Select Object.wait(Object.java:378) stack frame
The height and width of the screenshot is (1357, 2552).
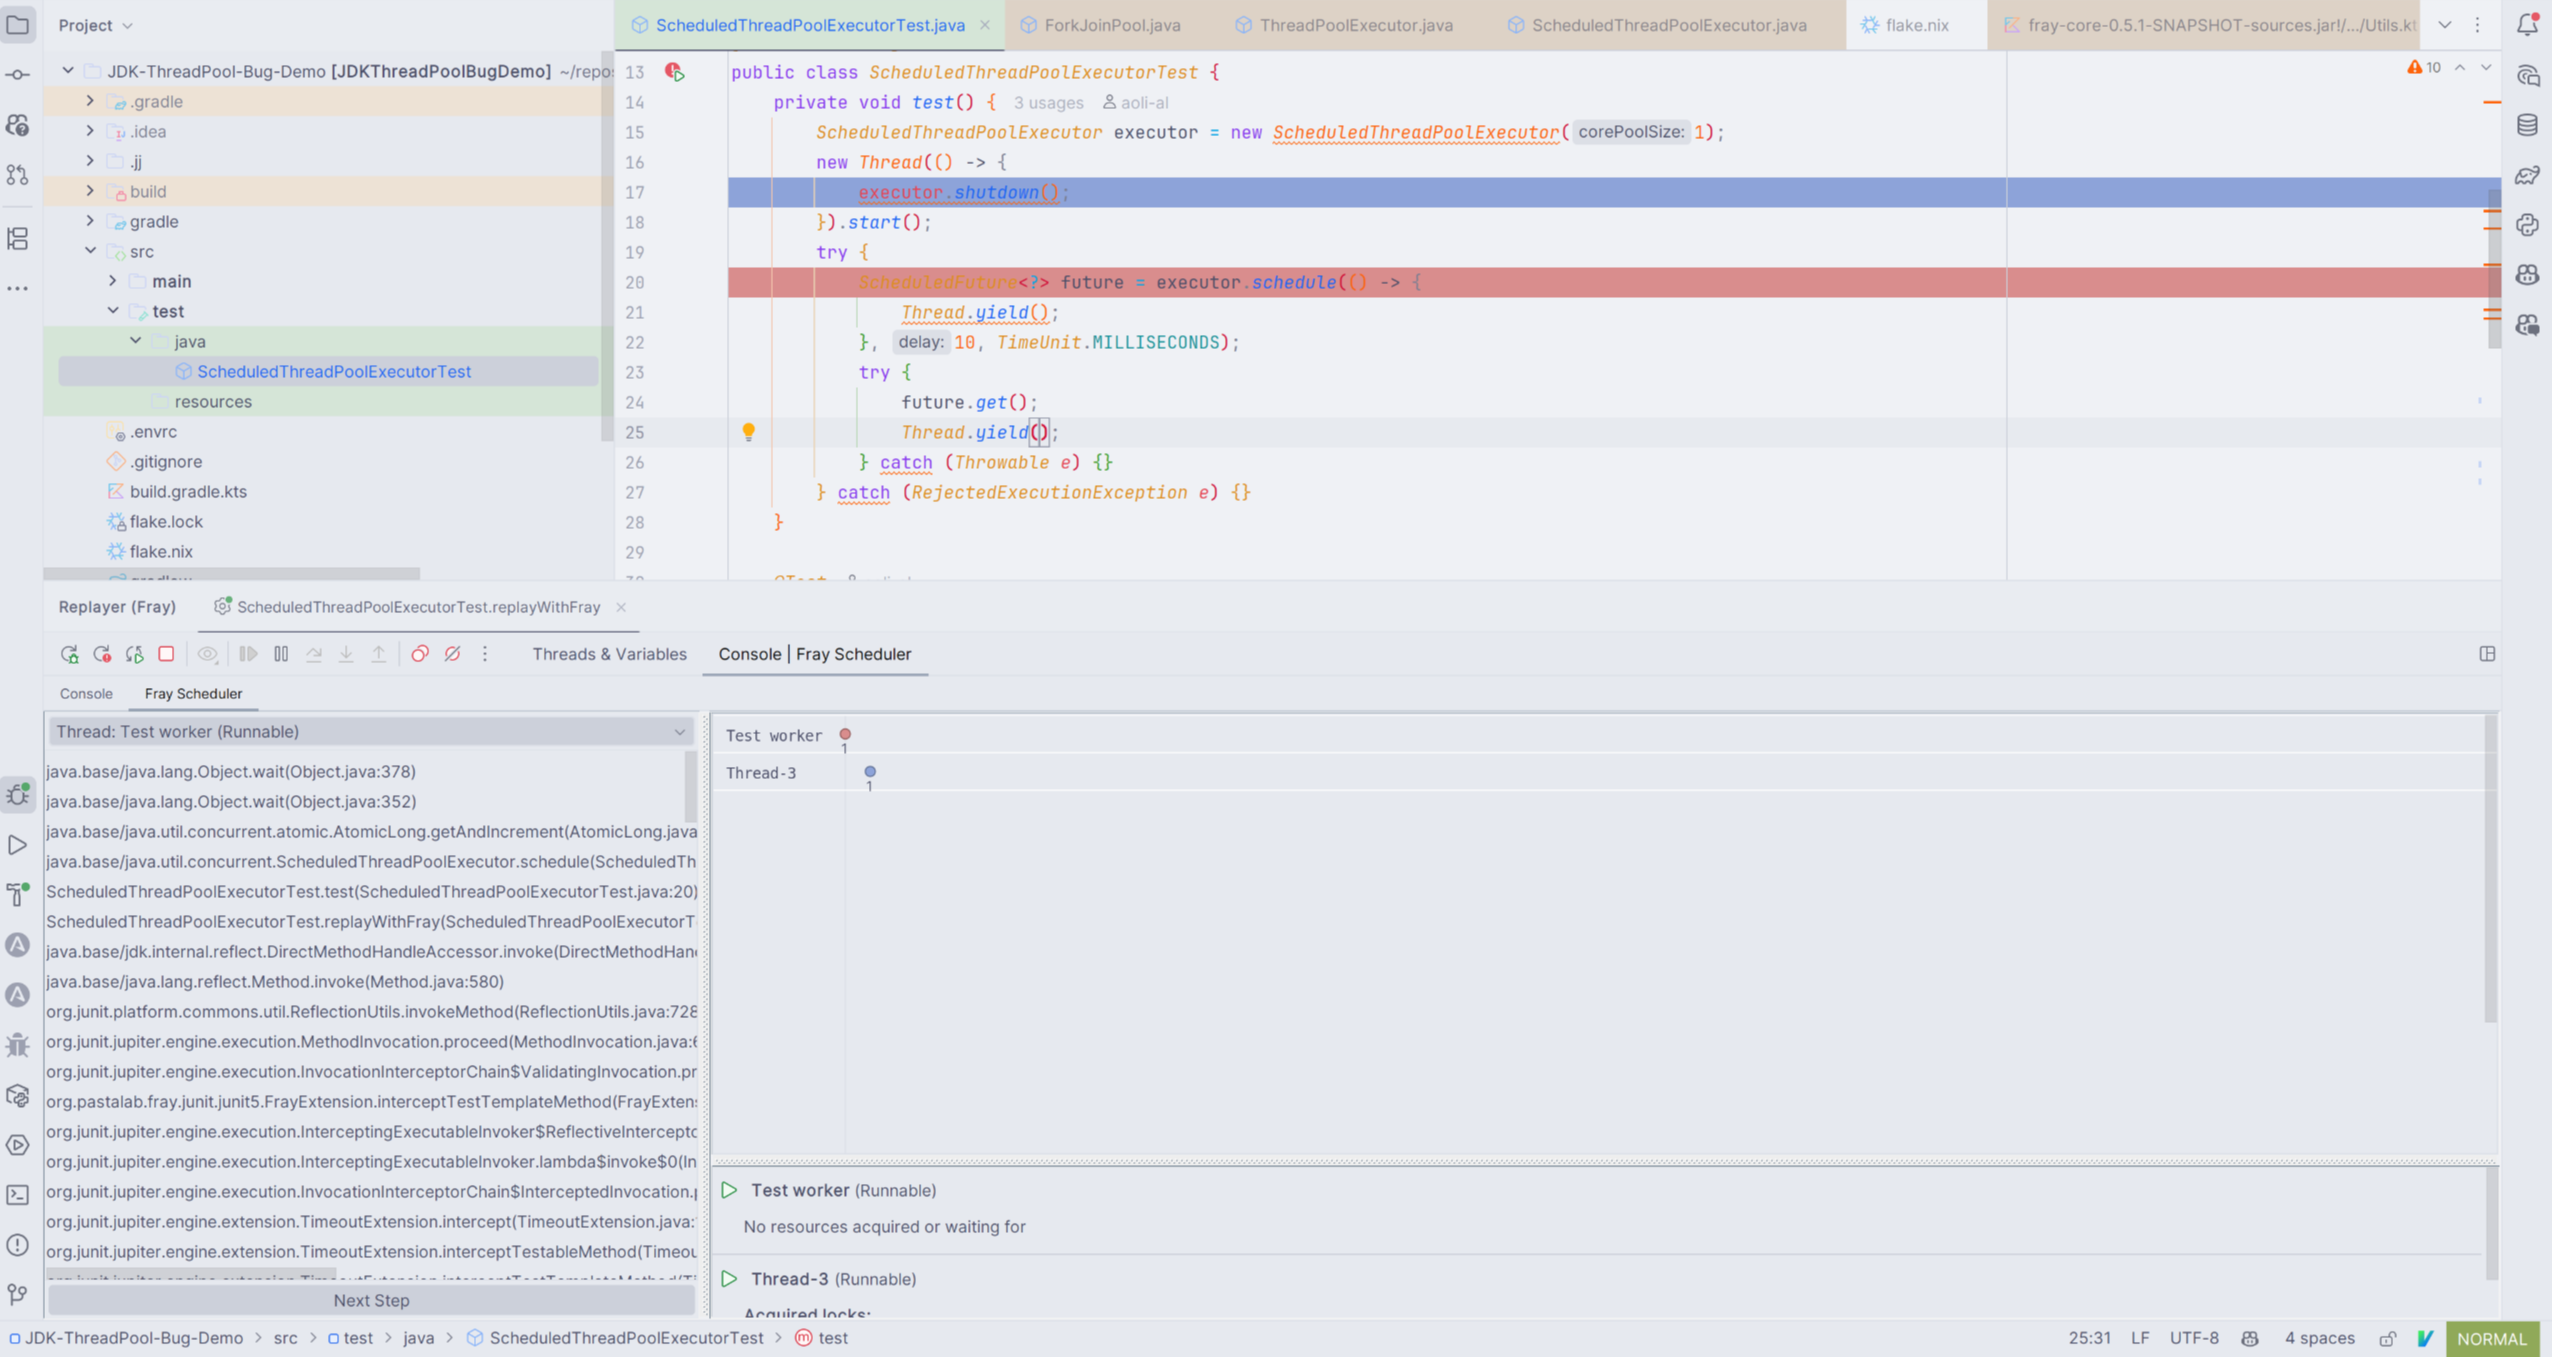click(231, 771)
